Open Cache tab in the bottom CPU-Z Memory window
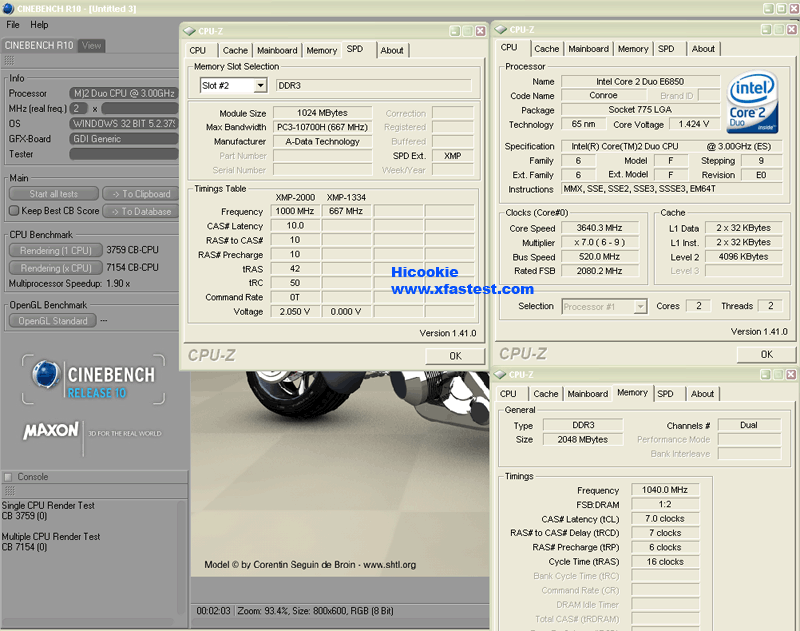The height and width of the screenshot is (631, 800). [546, 394]
